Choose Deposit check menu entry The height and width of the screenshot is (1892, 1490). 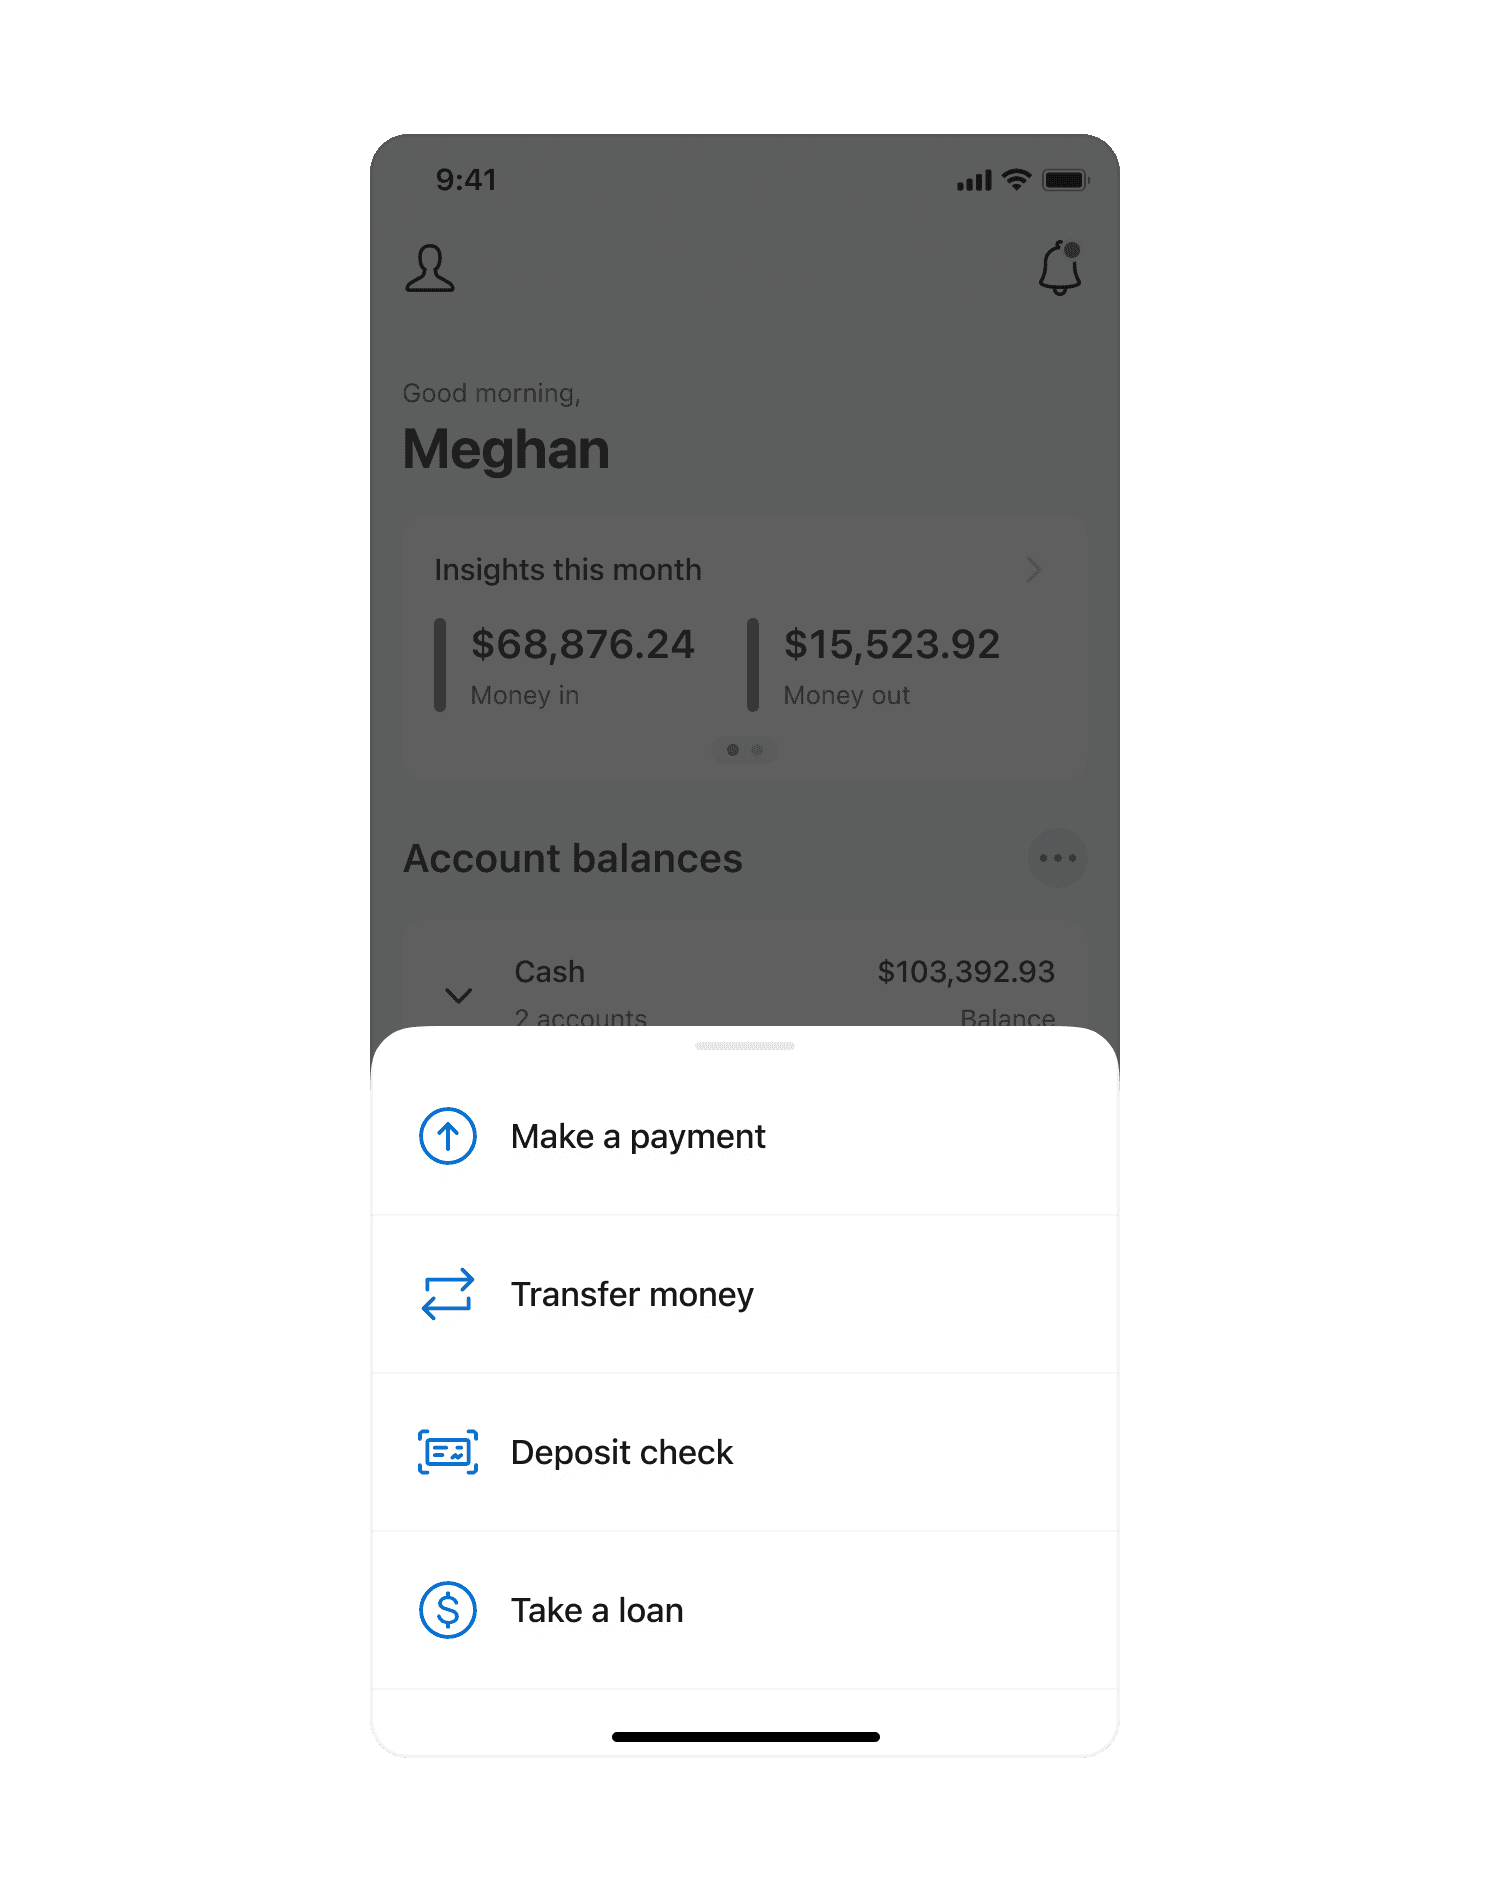click(x=745, y=1453)
